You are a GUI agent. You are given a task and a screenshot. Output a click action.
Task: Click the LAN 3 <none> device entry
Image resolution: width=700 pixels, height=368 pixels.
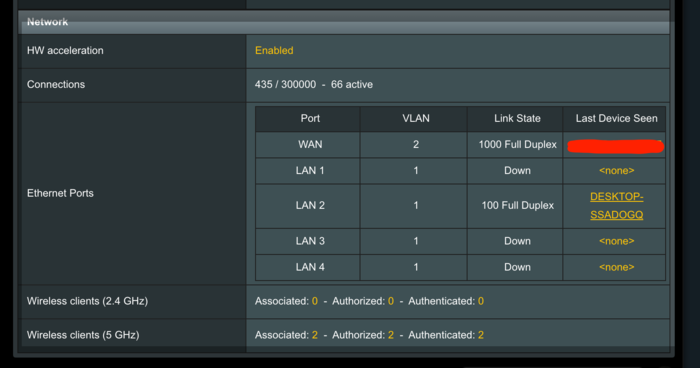coord(617,241)
